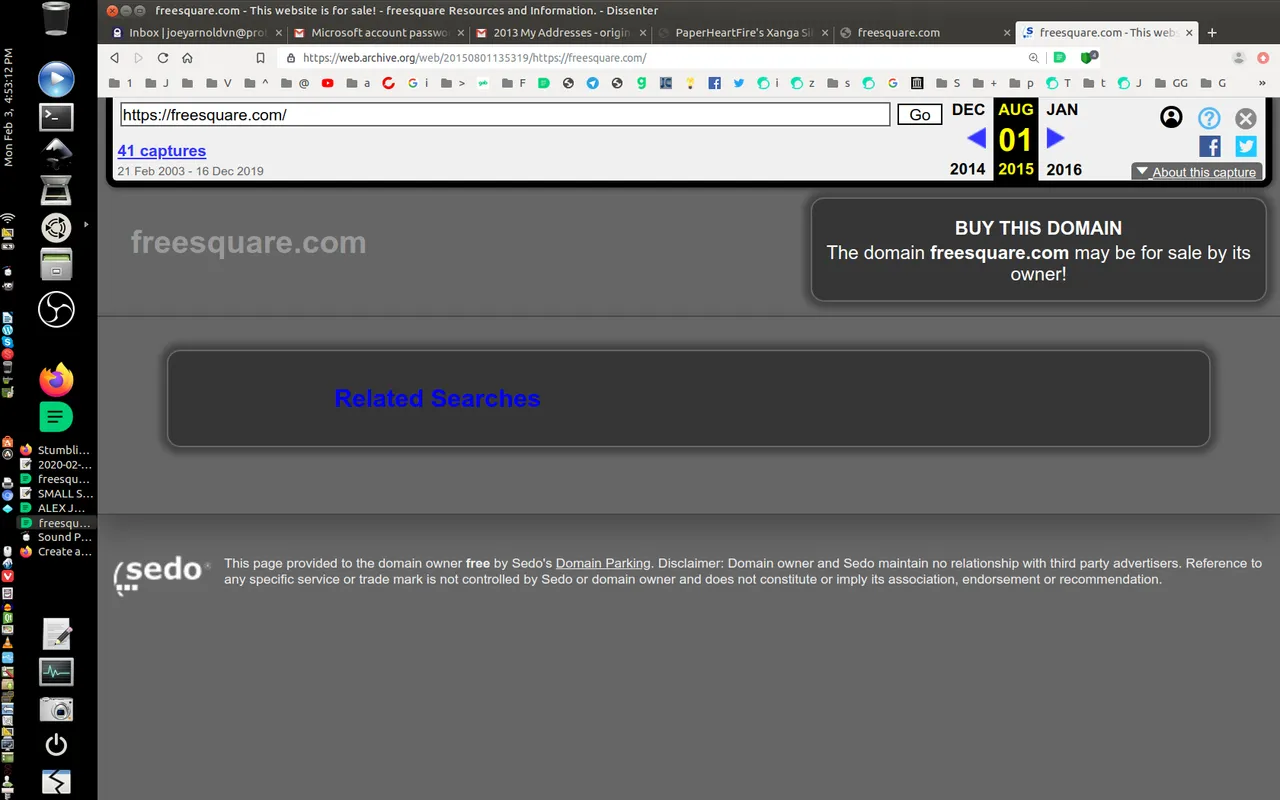Expand the About this capture panel
1280x800 pixels.
tap(1196, 172)
